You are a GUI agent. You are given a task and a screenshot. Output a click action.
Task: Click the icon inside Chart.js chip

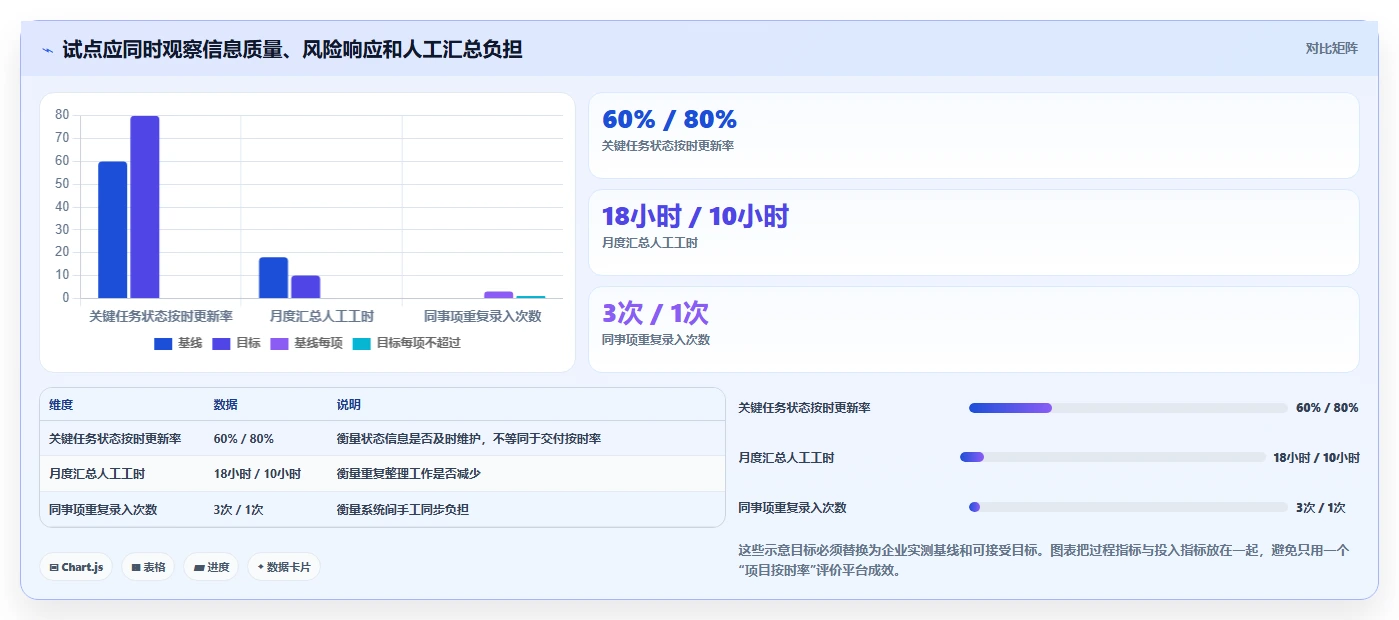pos(54,567)
